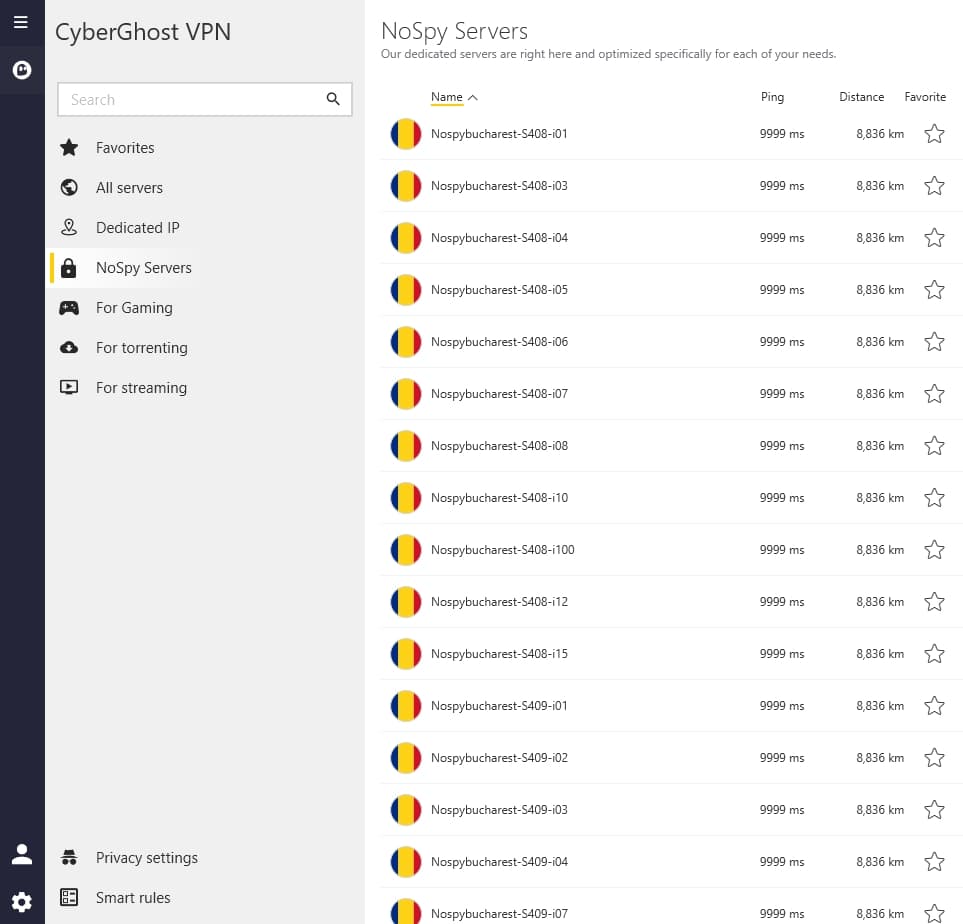Click the Favorites star icon in sidebar
This screenshot has width=963, height=924.
pyautogui.click(x=69, y=147)
